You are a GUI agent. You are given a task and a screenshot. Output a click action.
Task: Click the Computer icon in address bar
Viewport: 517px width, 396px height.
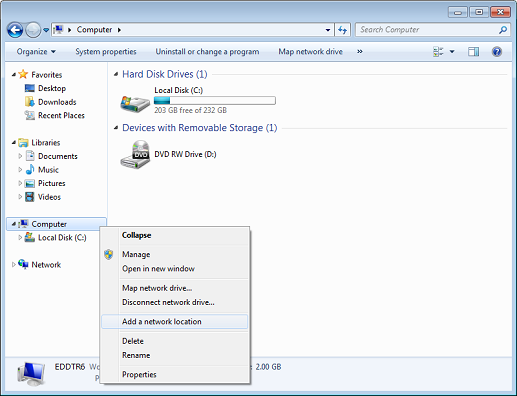pos(58,30)
